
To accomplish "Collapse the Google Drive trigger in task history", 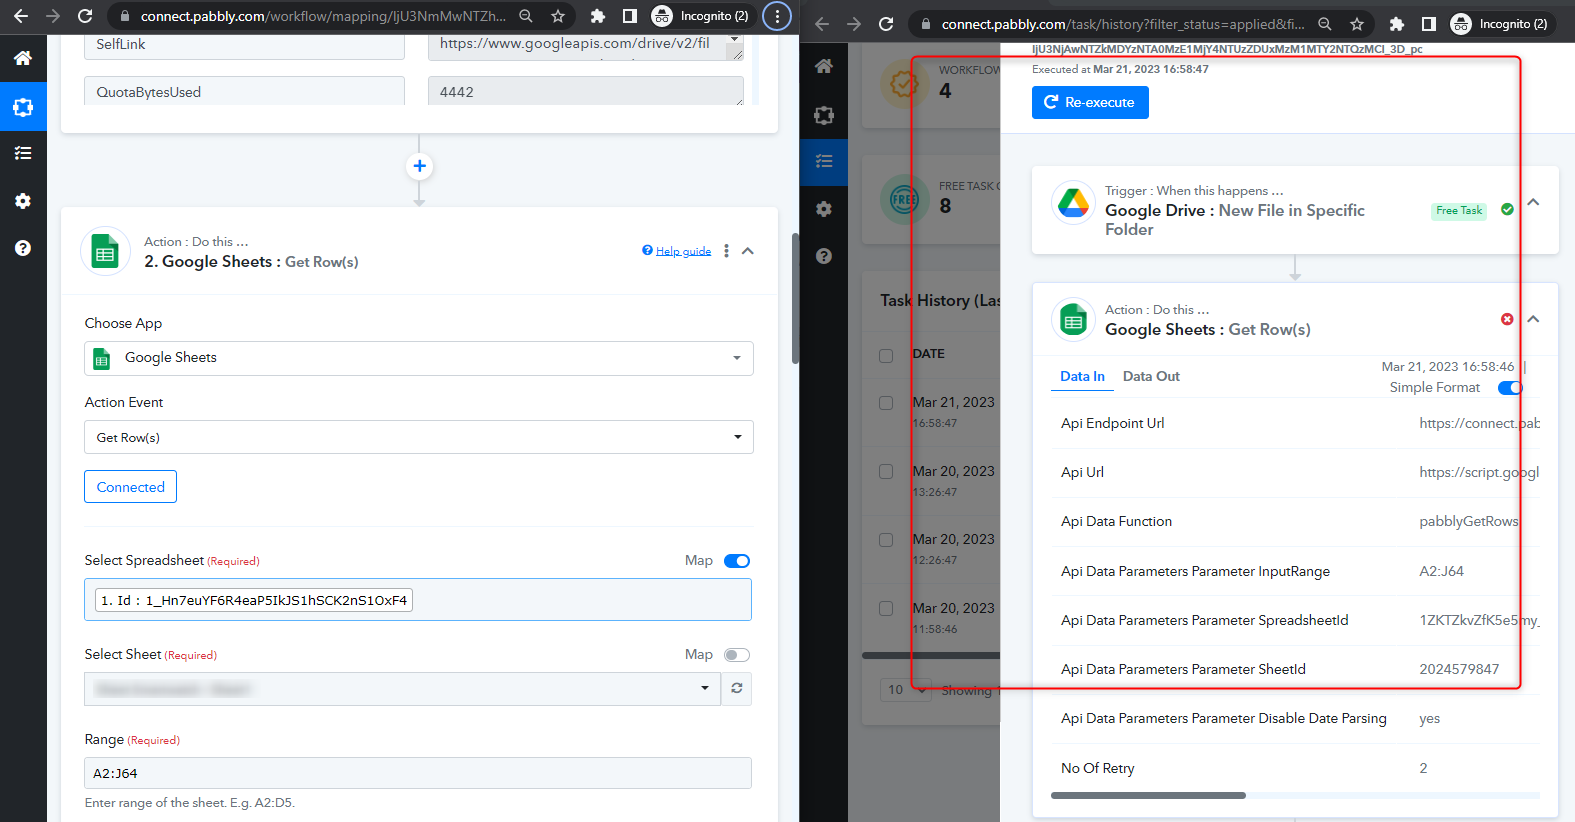I will 1533,202.
